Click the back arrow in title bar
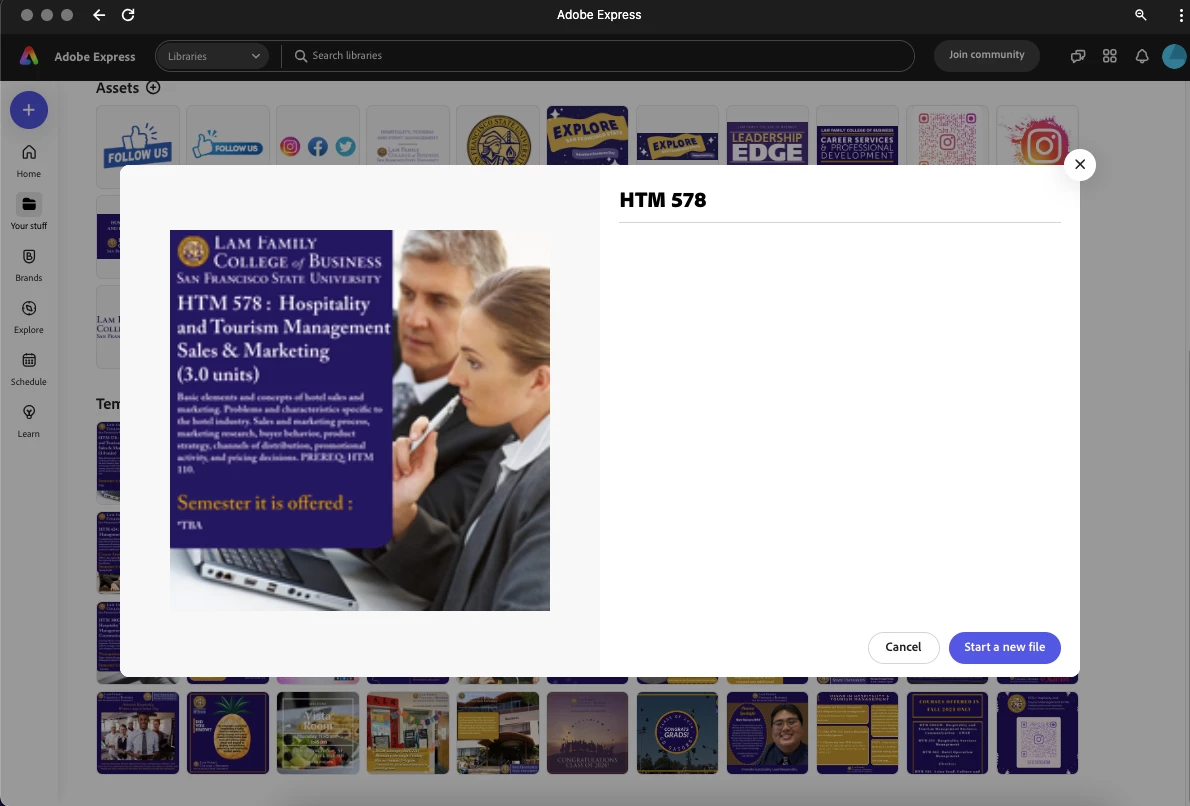 coord(99,14)
